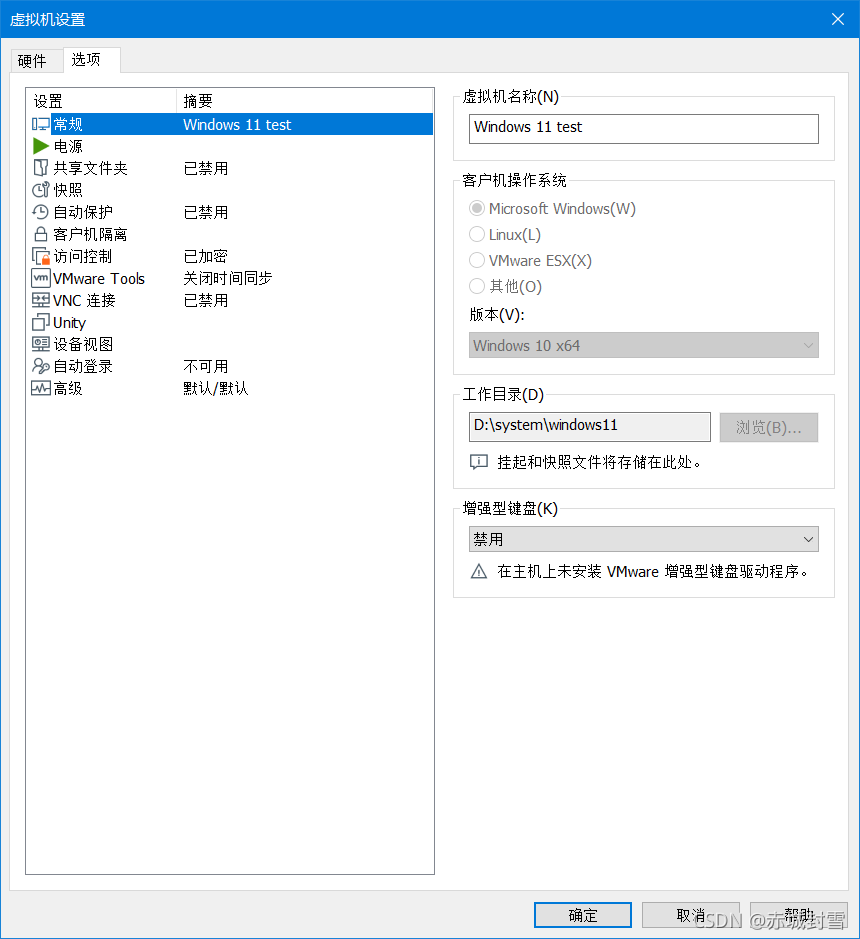This screenshot has height=939, width=860.
Task: Click the 自动保护 clock icon
Action: (41, 212)
